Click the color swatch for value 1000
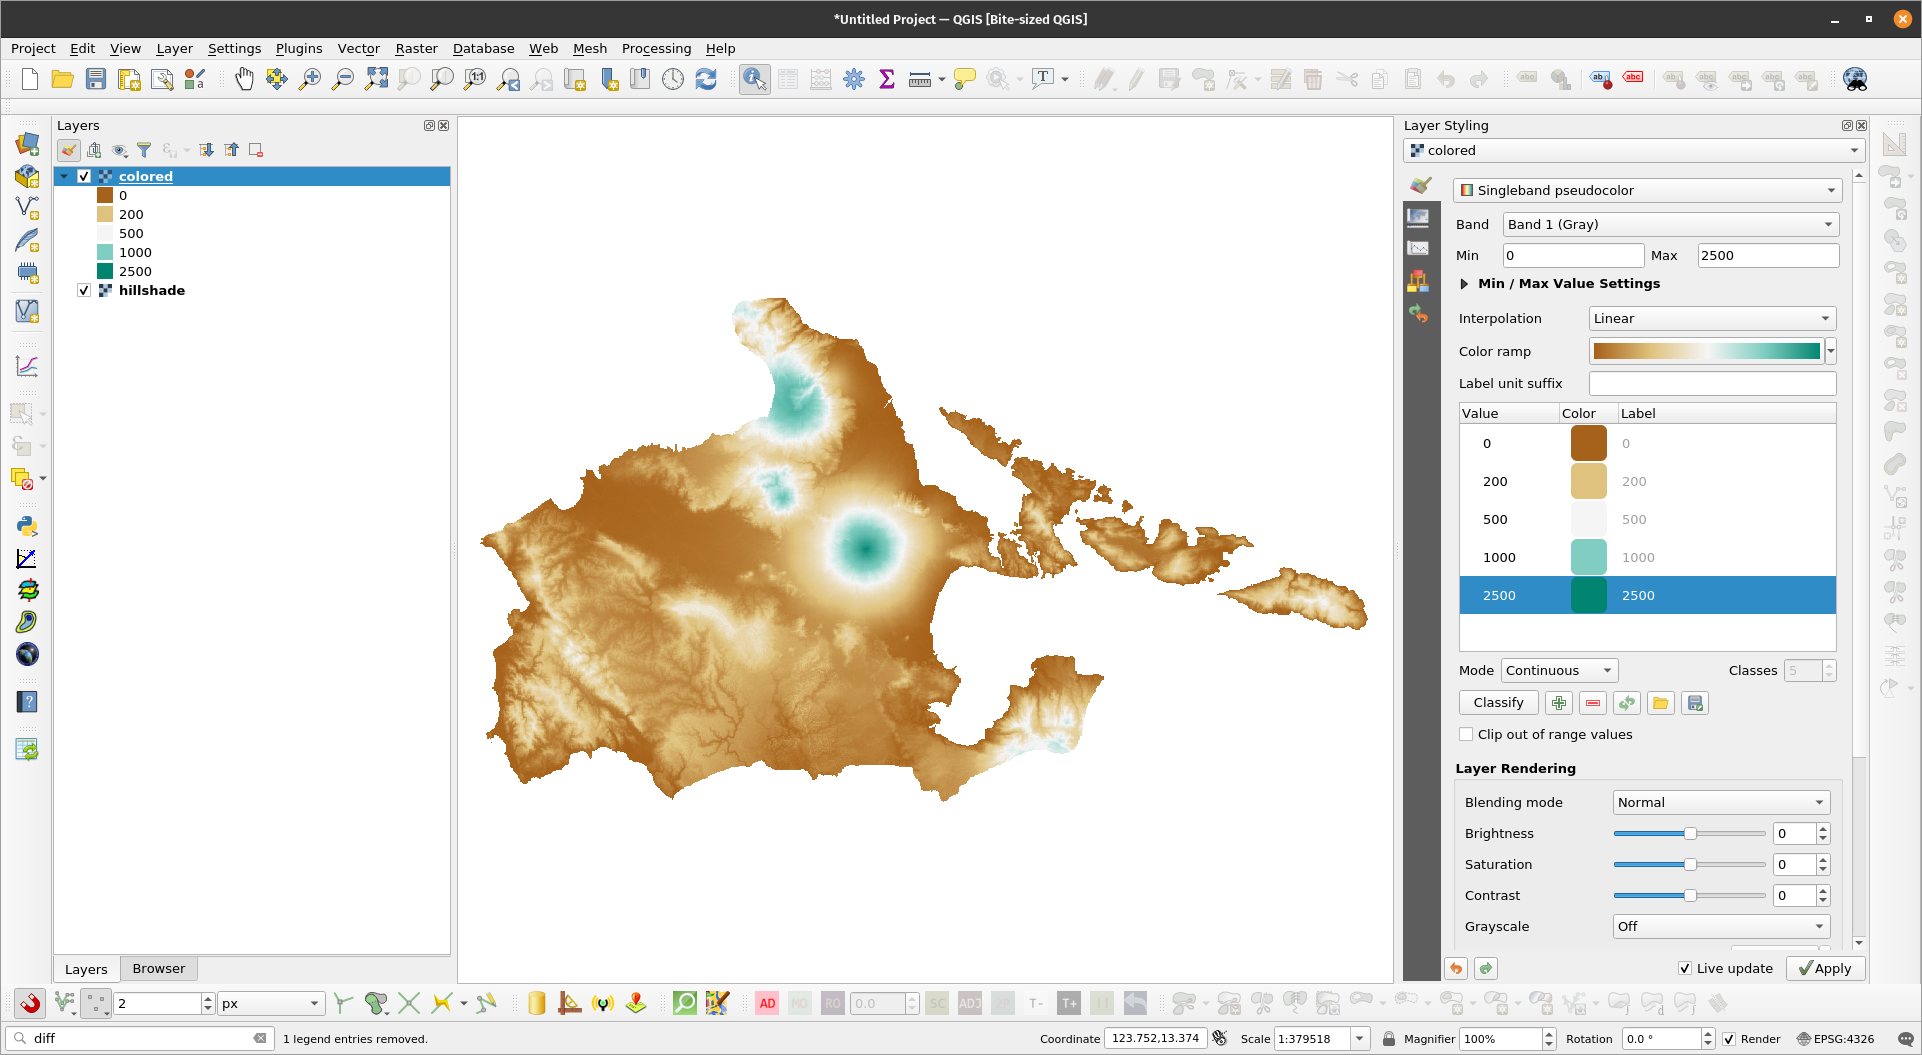This screenshot has width=1922, height=1055. (1588, 557)
